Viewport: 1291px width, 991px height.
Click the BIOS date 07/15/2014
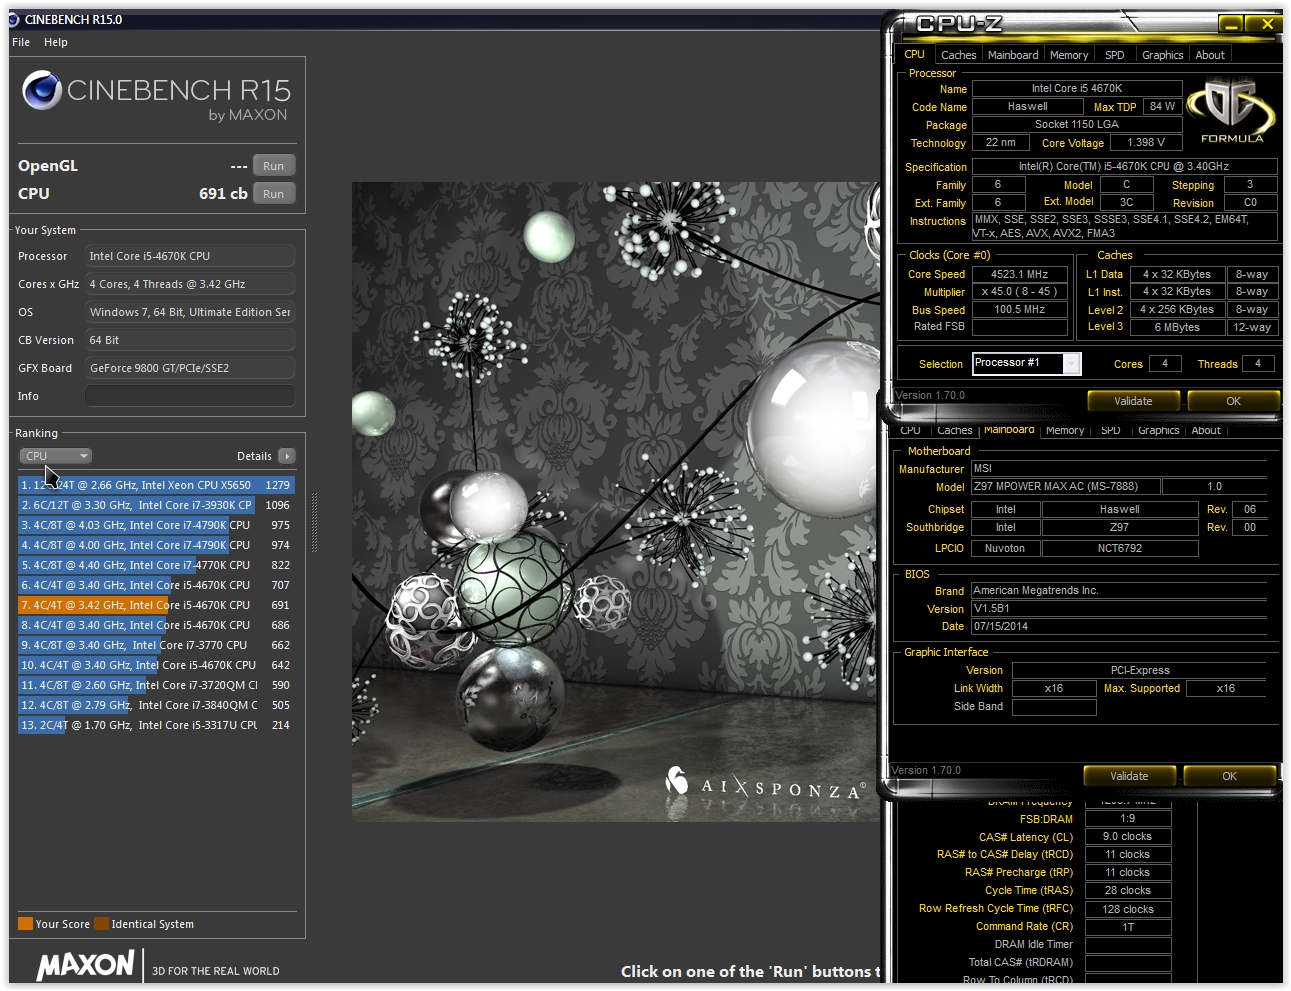click(x=1120, y=626)
